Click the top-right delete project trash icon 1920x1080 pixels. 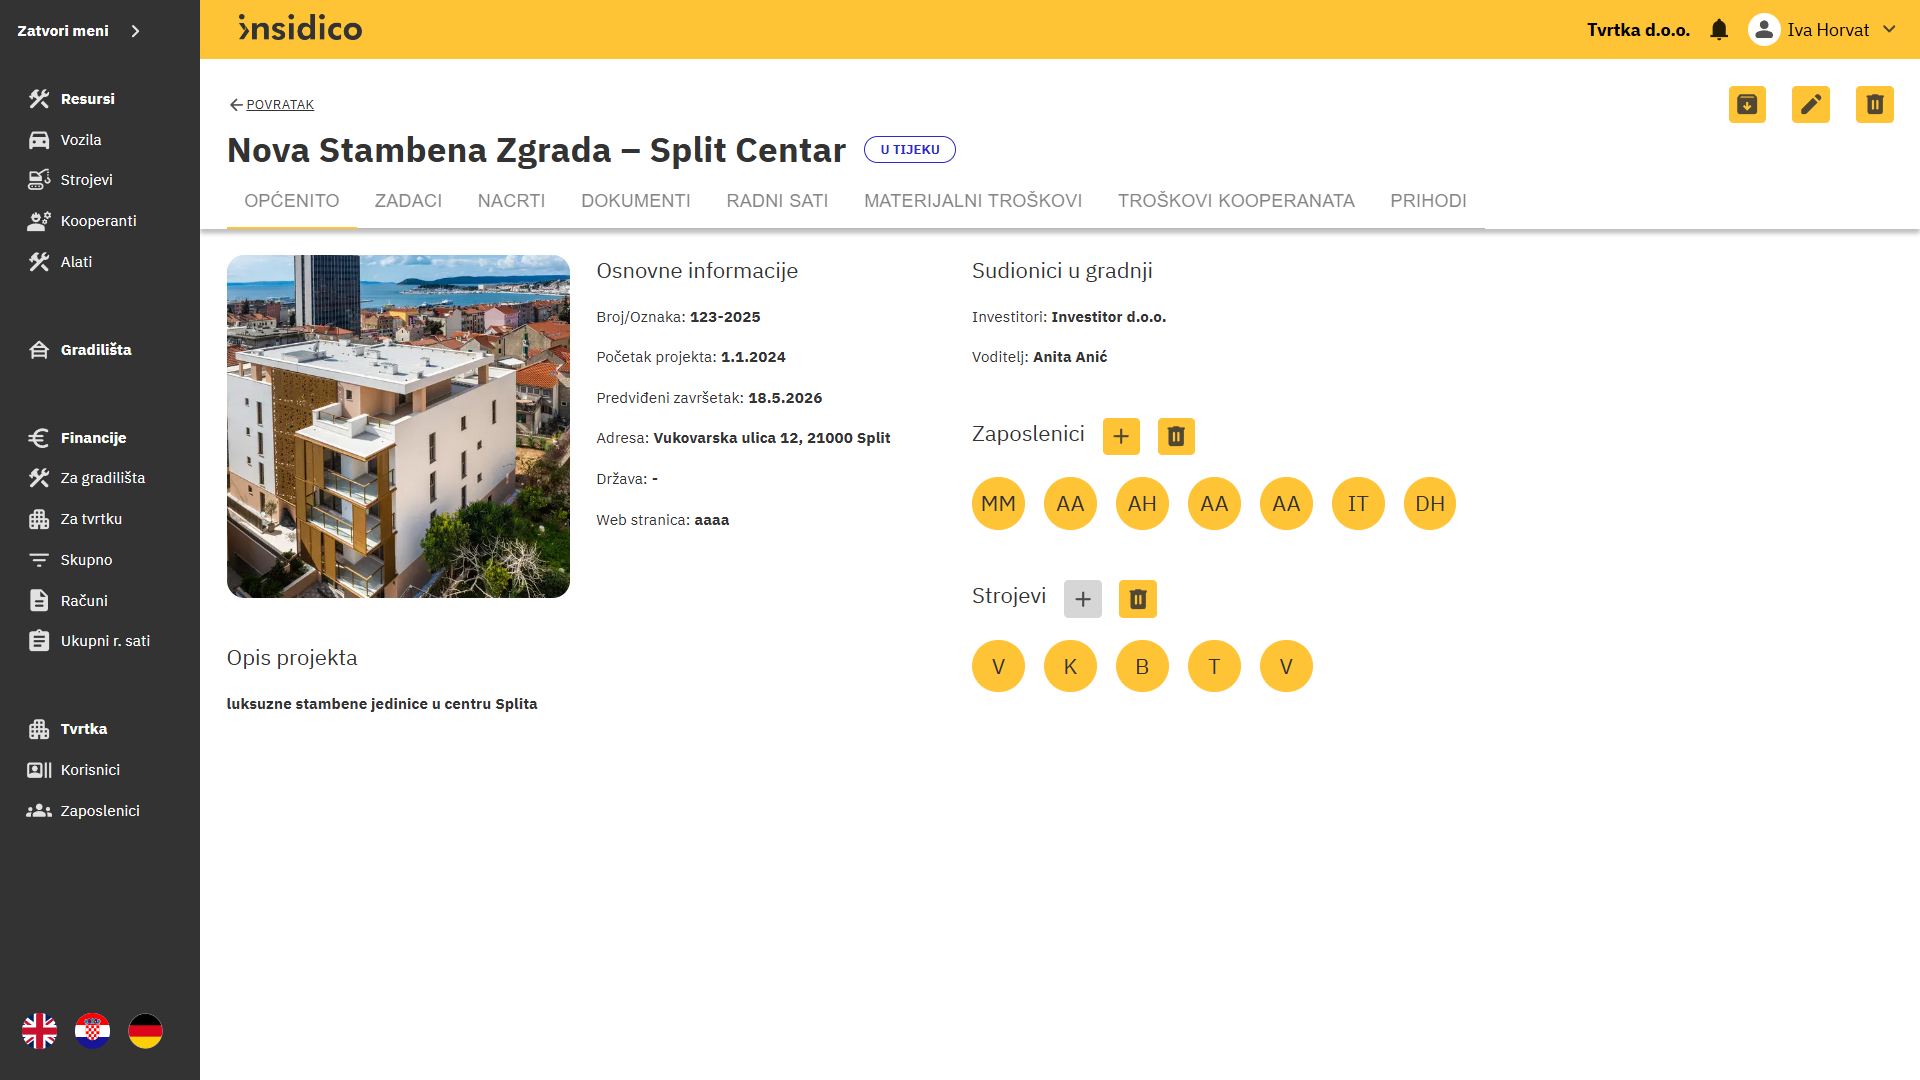(x=1874, y=105)
